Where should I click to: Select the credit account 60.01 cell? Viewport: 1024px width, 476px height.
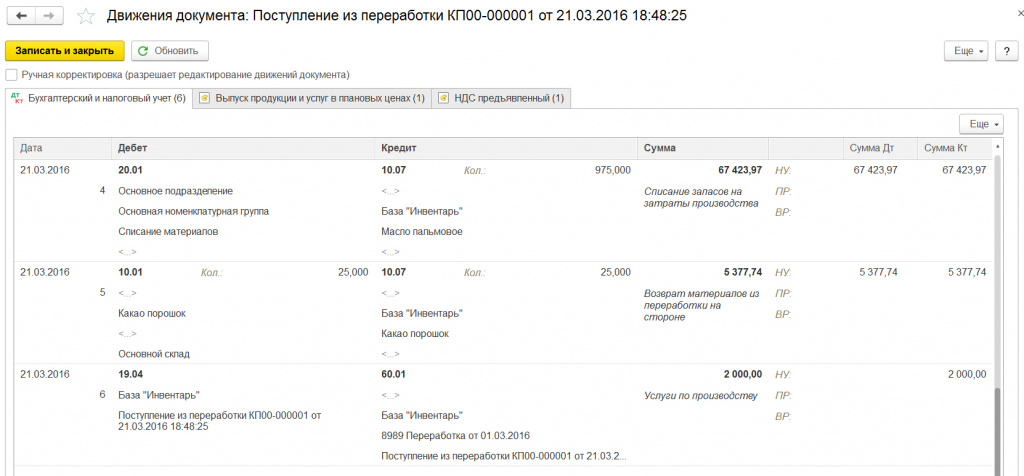click(394, 374)
